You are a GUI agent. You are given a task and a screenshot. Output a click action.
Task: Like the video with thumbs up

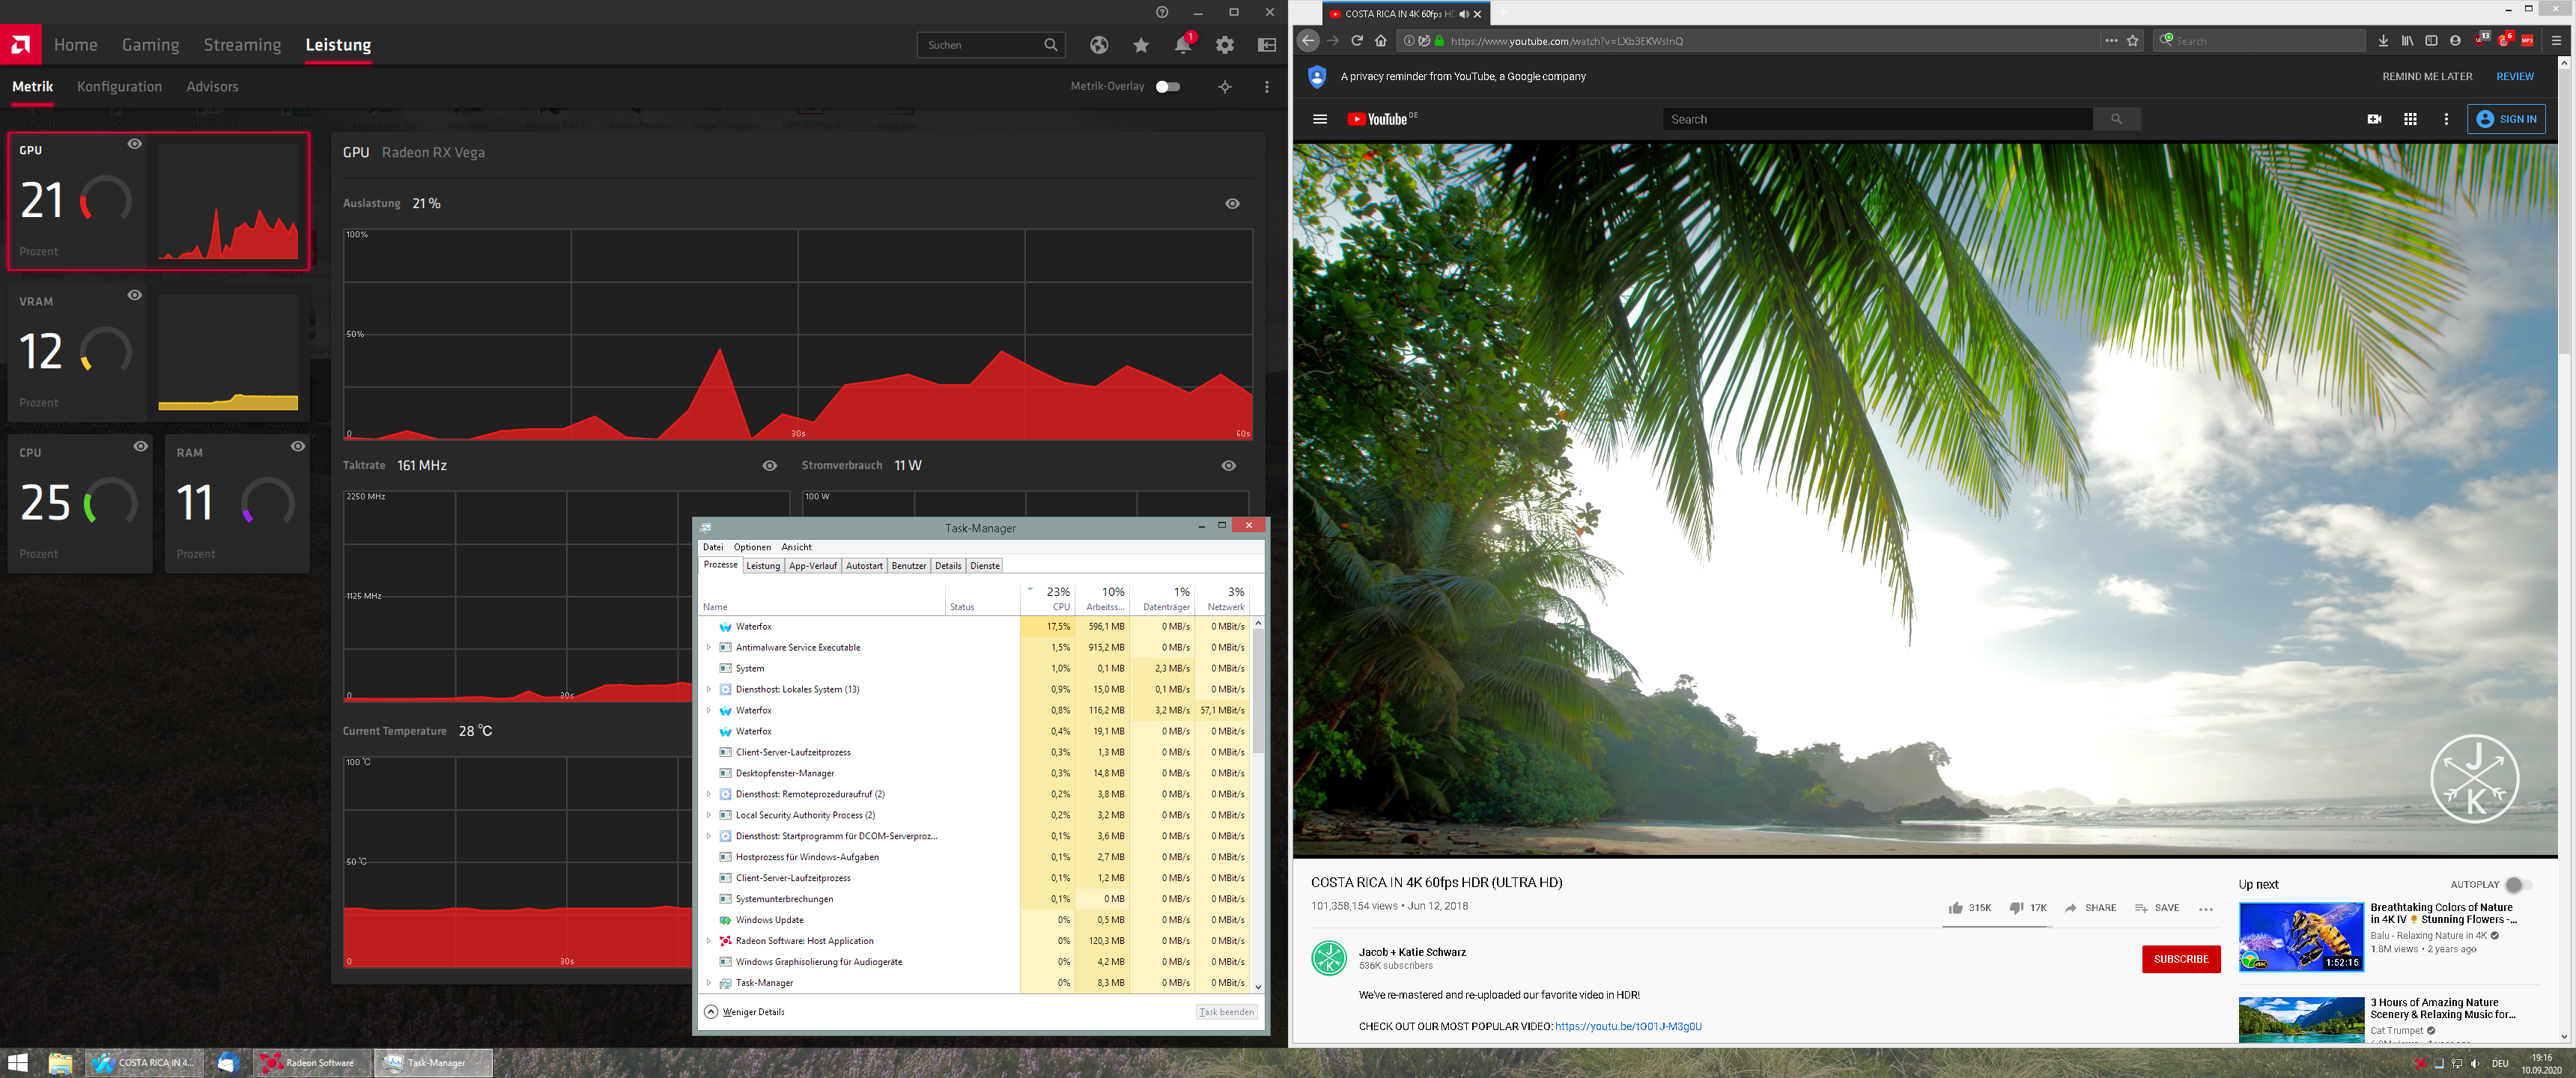(1956, 908)
